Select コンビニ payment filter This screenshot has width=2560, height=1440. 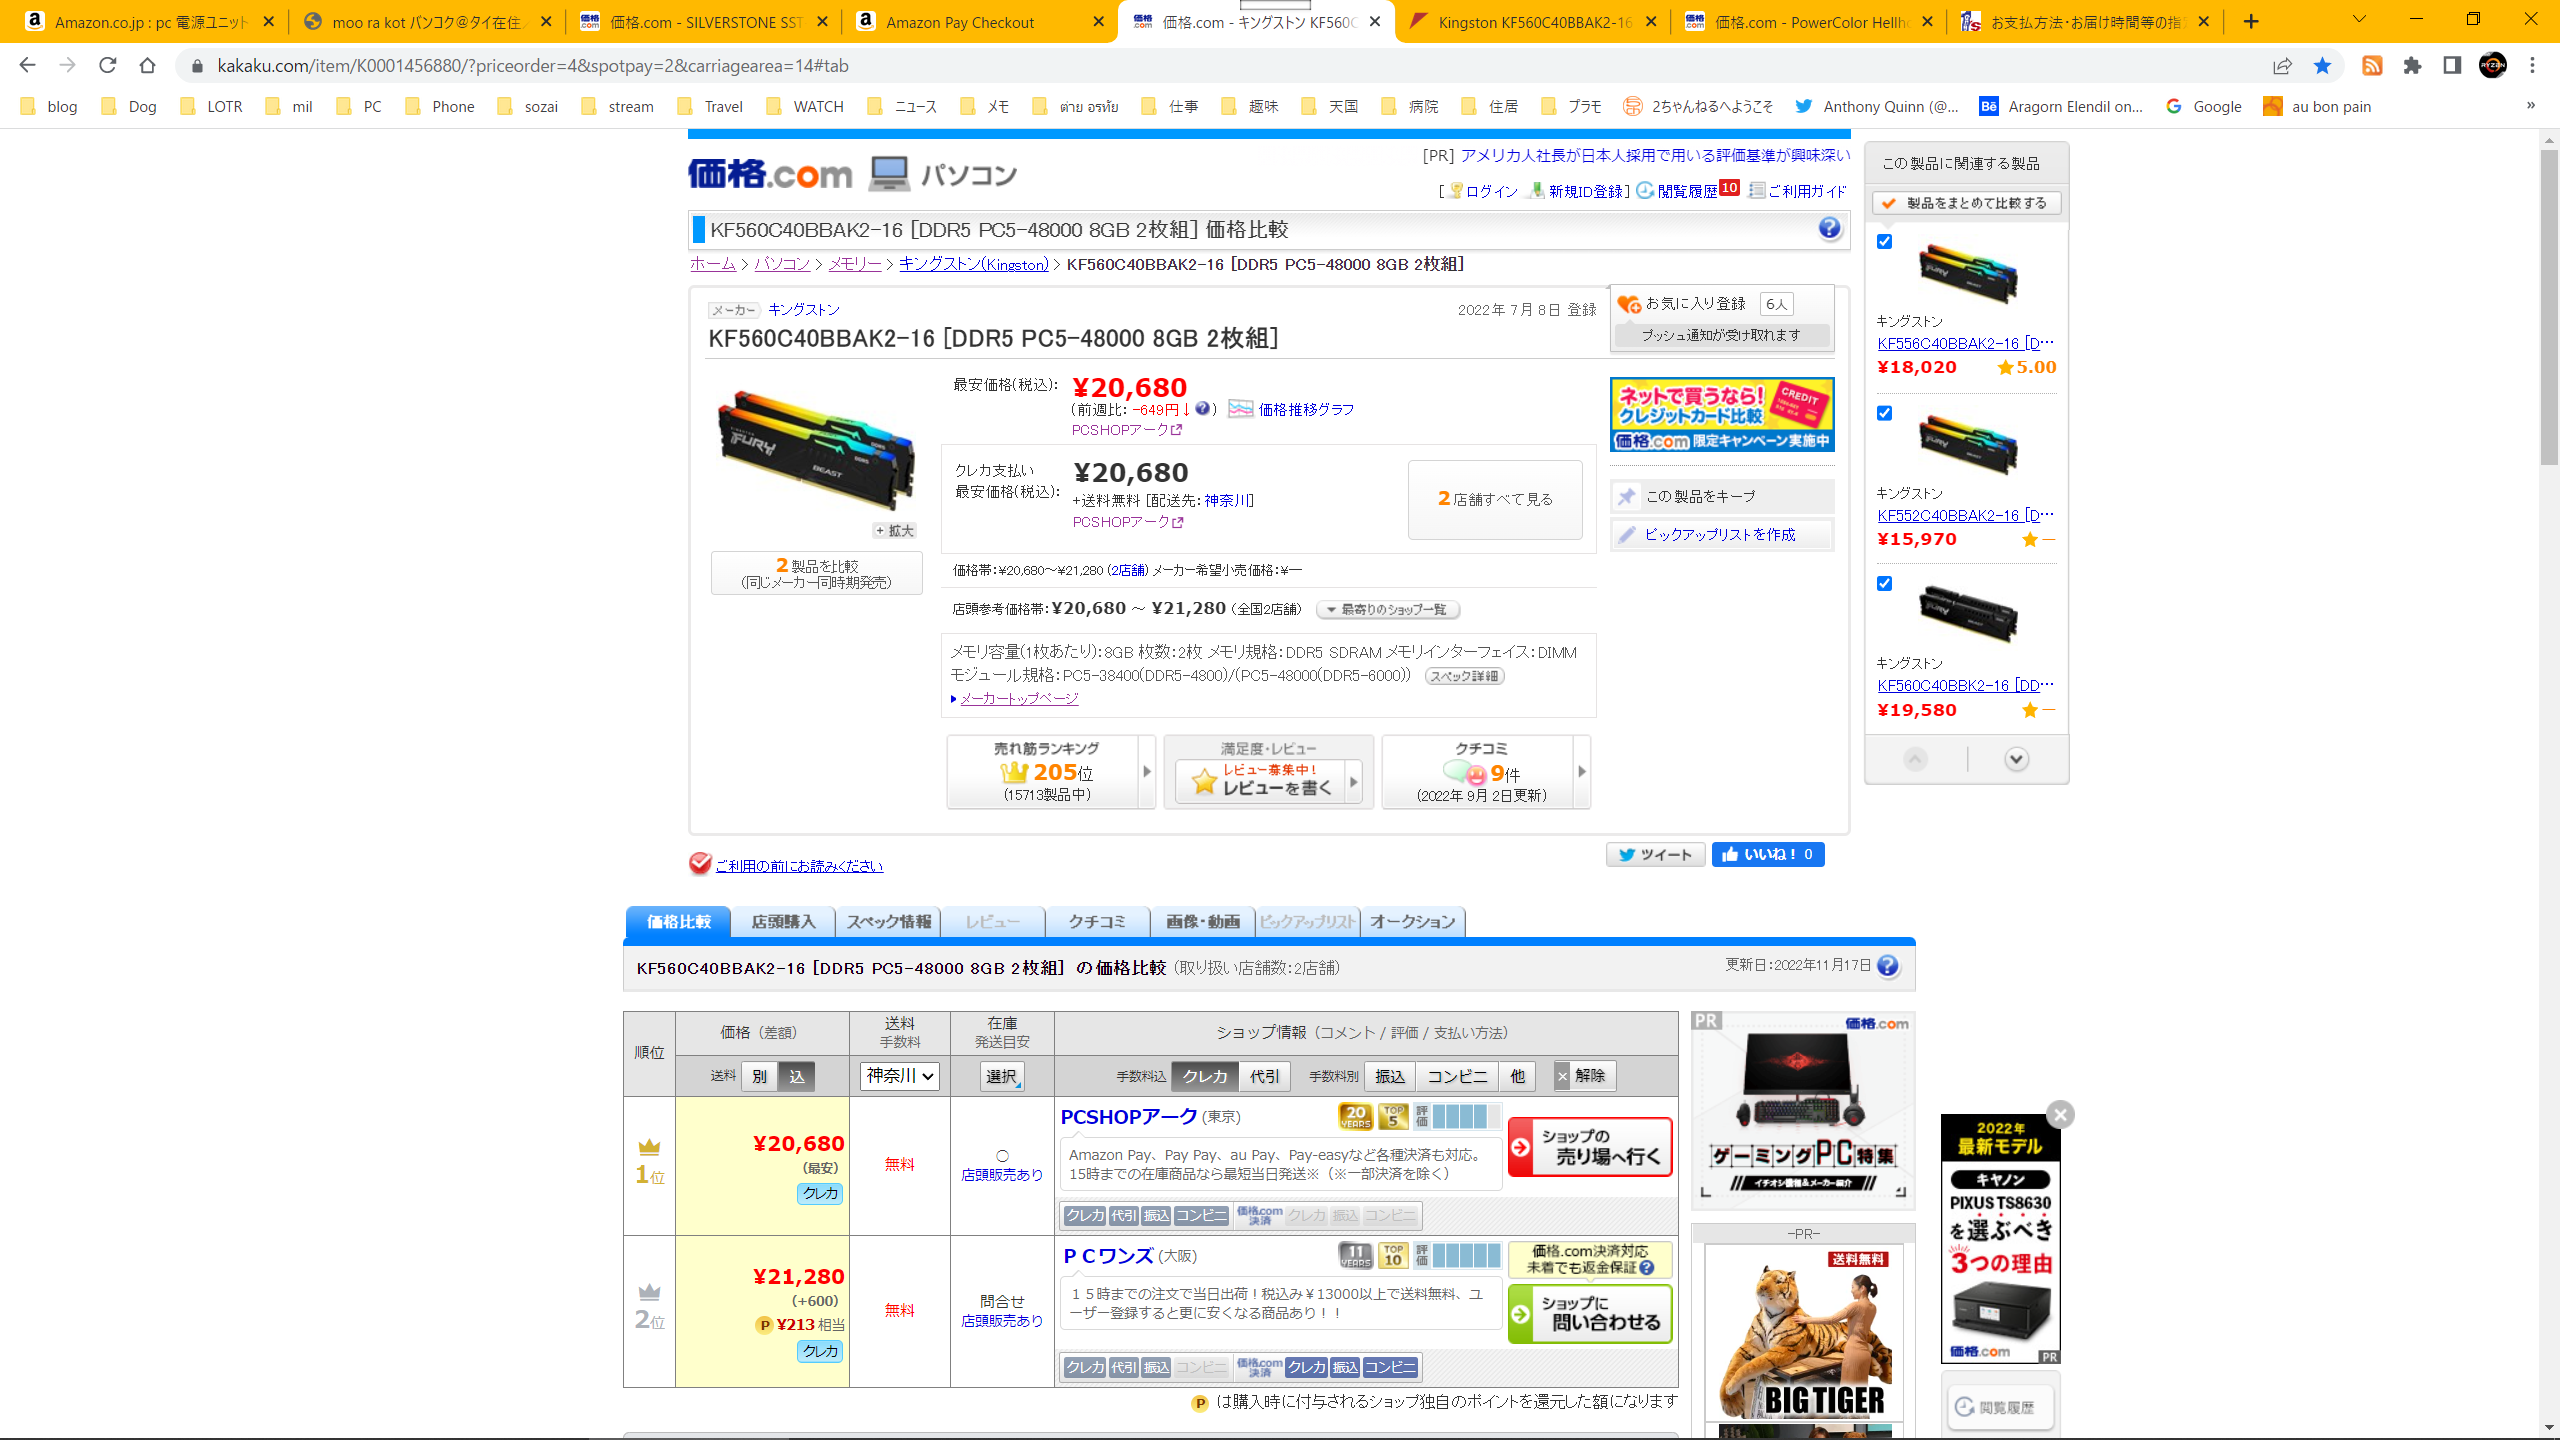(x=1456, y=1076)
